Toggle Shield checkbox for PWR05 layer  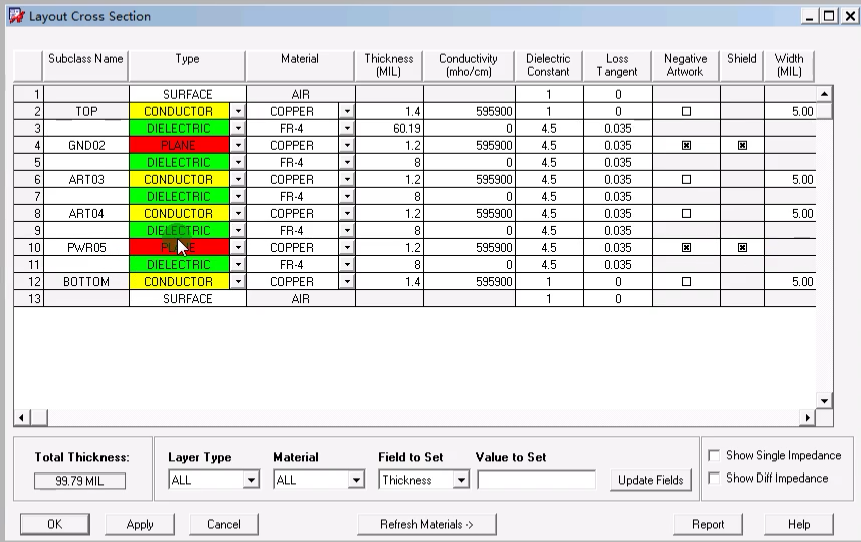tap(742, 248)
